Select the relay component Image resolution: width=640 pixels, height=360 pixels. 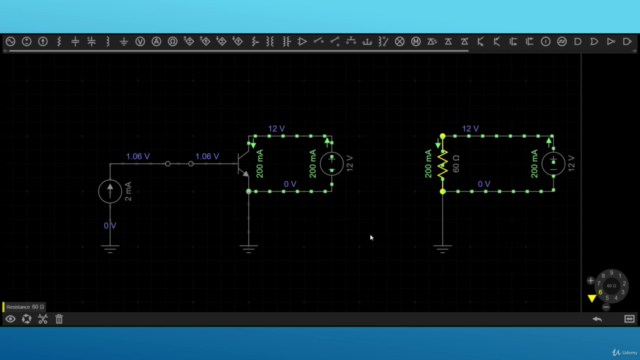point(383,42)
